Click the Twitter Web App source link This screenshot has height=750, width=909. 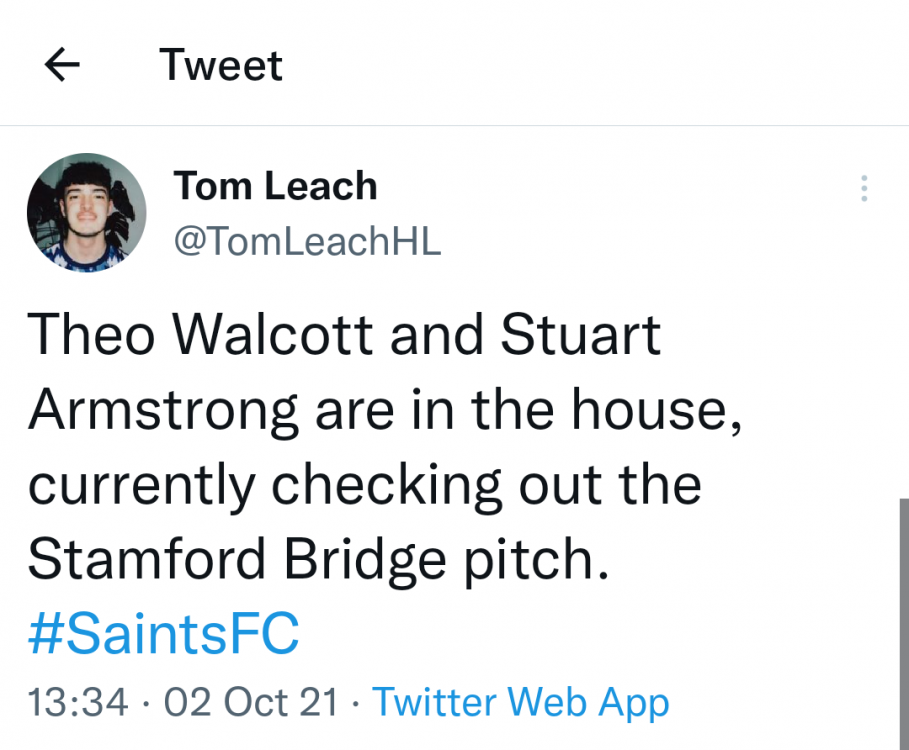[x=521, y=702]
